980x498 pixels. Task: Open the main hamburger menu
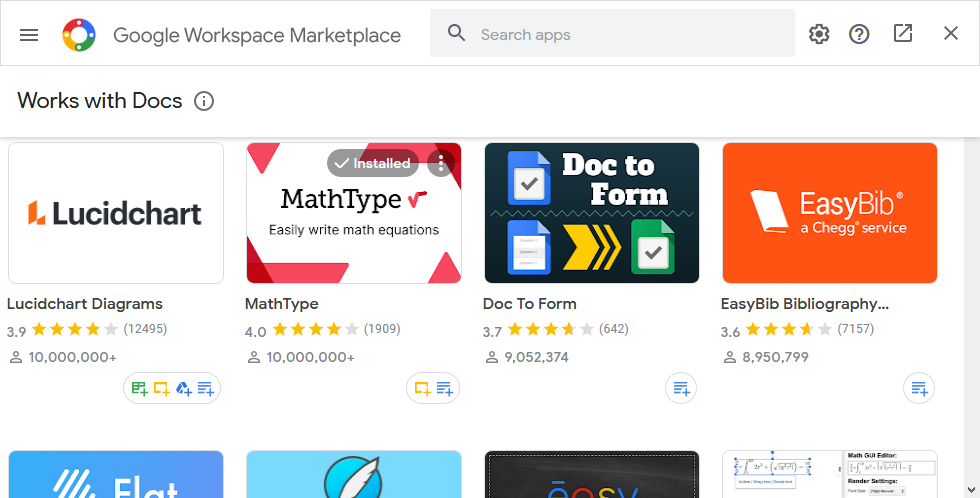click(29, 35)
